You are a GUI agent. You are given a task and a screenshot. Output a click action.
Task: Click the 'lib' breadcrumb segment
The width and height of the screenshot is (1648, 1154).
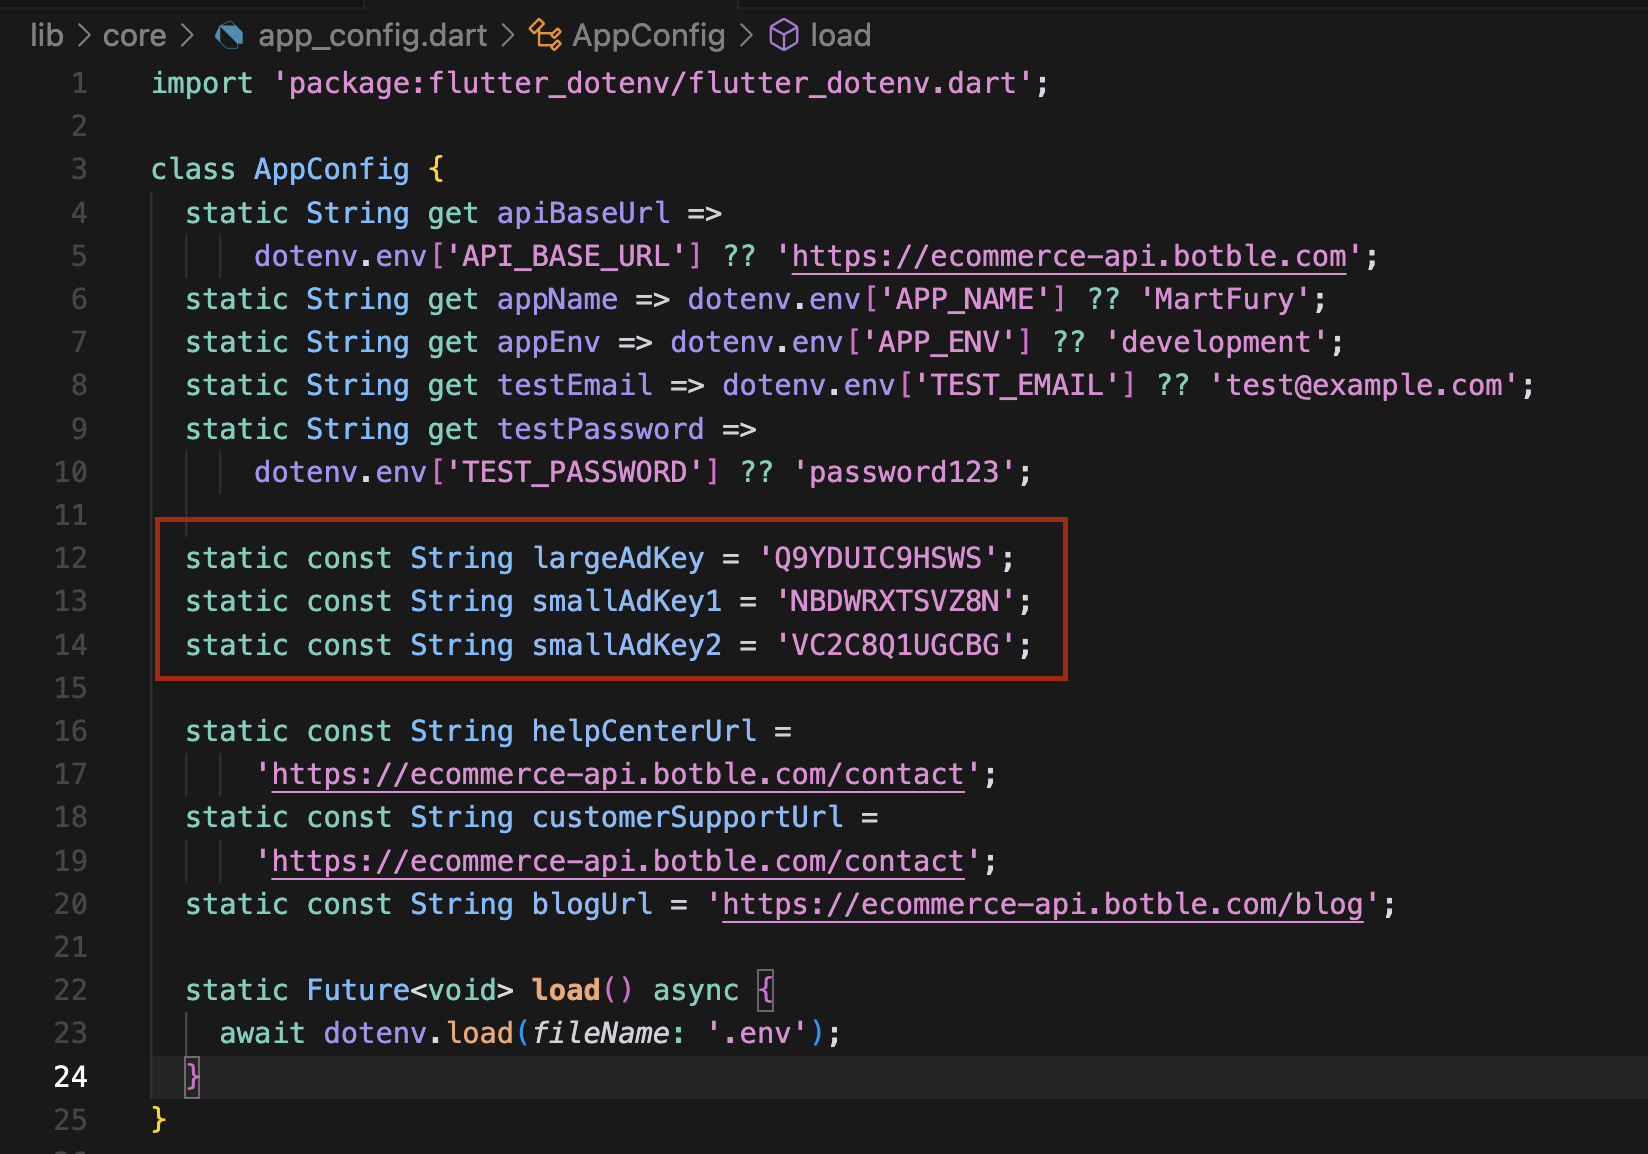(x=46, y=36)
